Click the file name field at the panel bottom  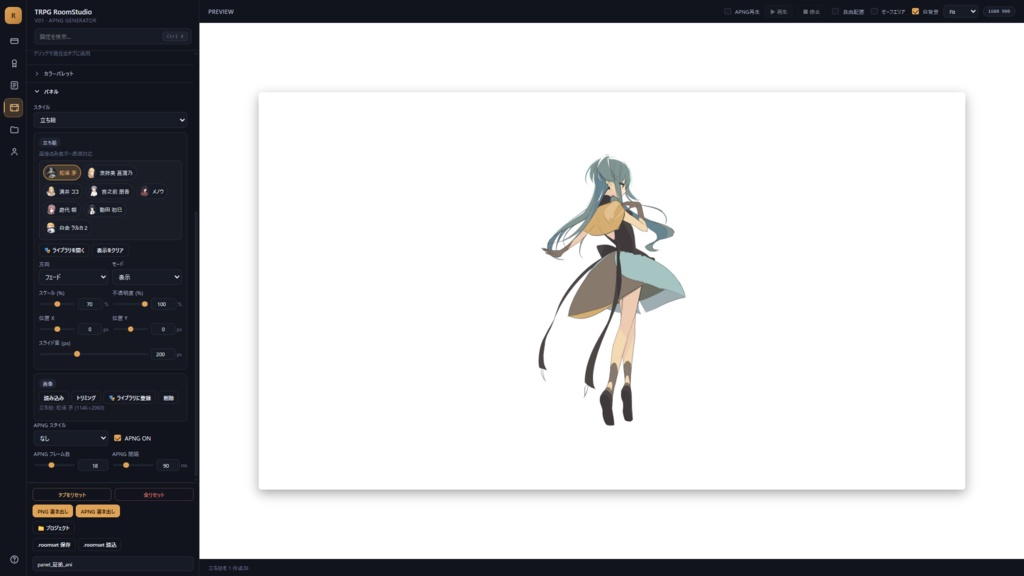[112, 564]
